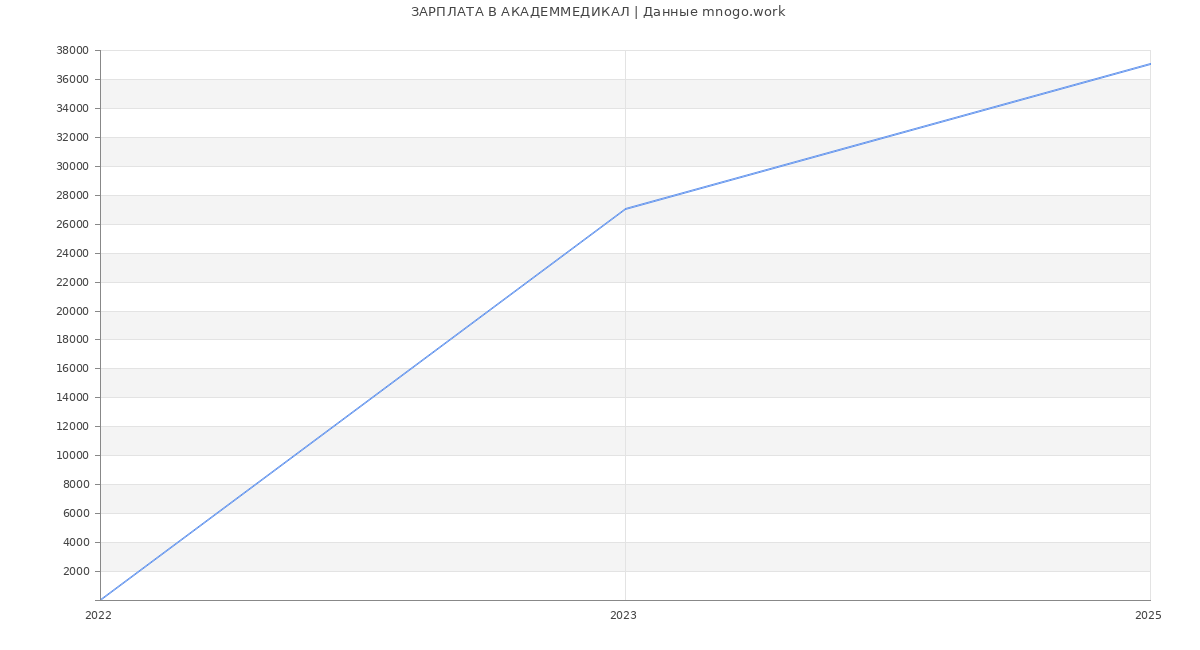This screenshot has width=1200, height=650.
Task: Click the 26000 y-axis value
Action: pos(72,225)
